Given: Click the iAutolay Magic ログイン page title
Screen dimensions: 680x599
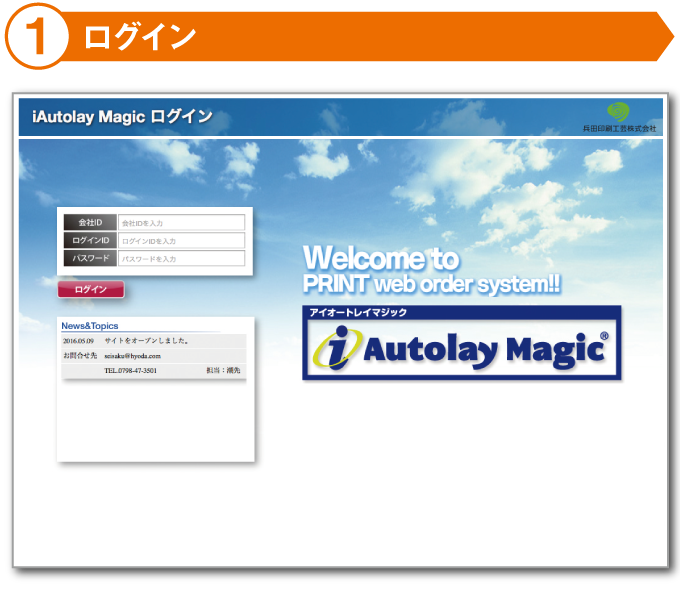Looking at the screenshot, I should tap(122, 117).
